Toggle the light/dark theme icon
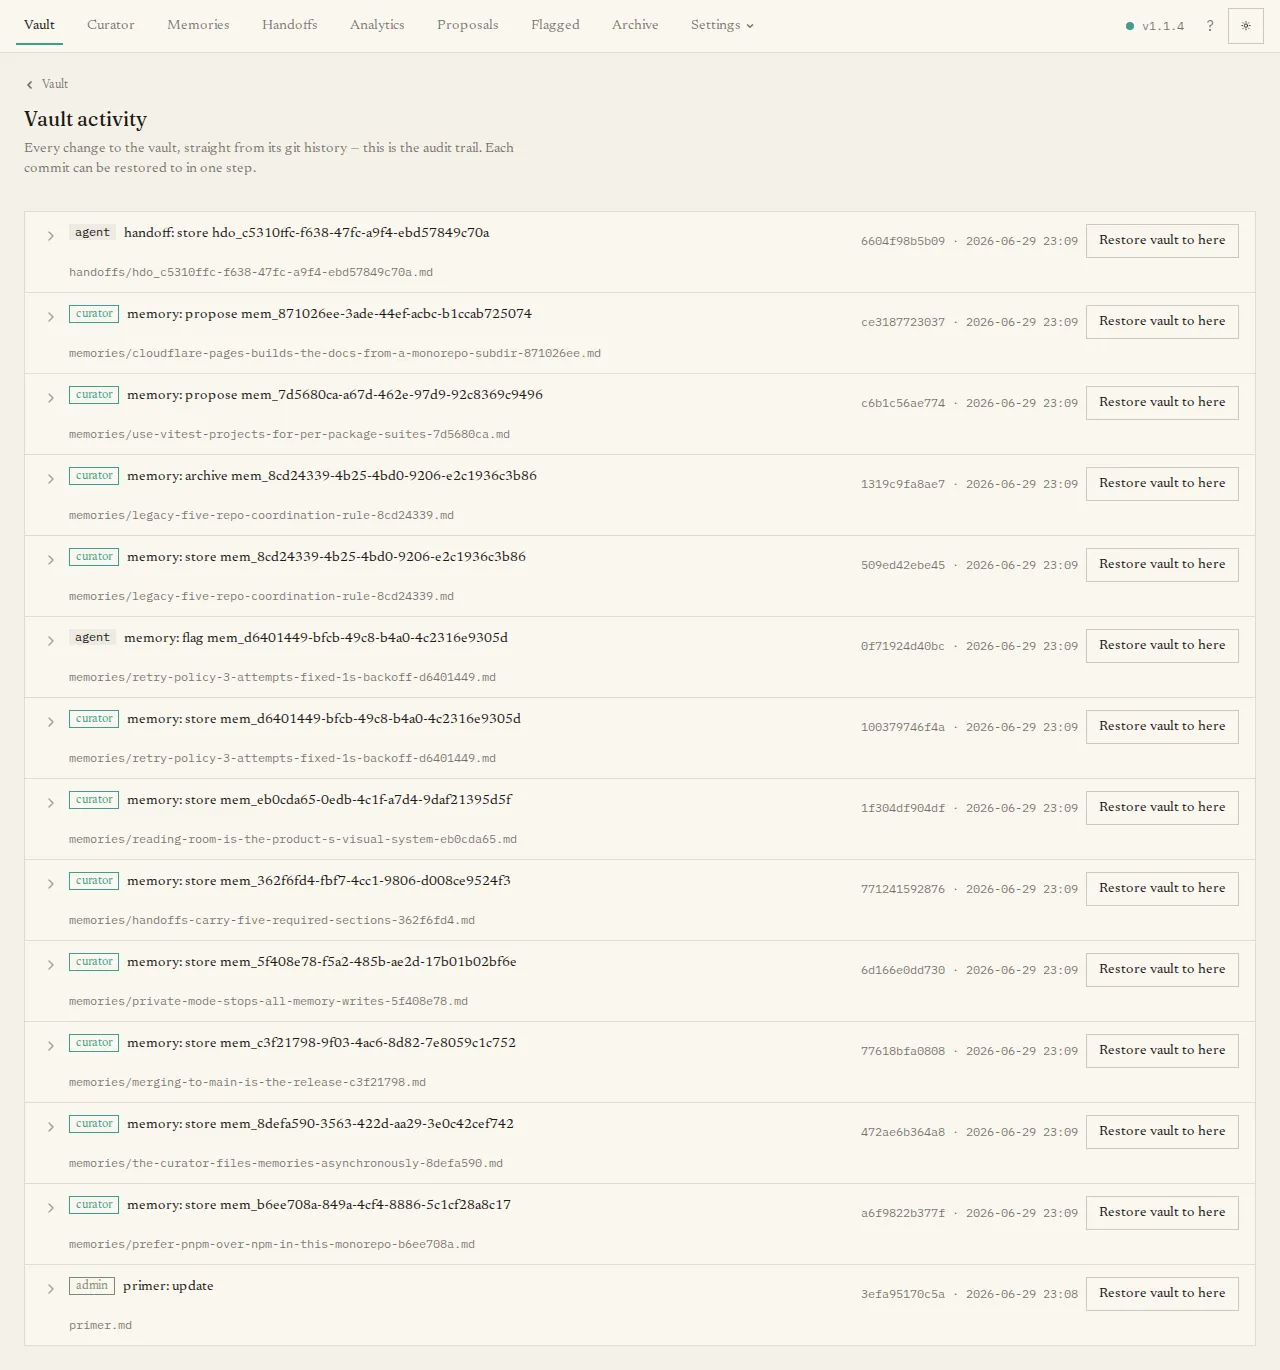This screenshot has width=1280, height=1370. point(1245,26)
